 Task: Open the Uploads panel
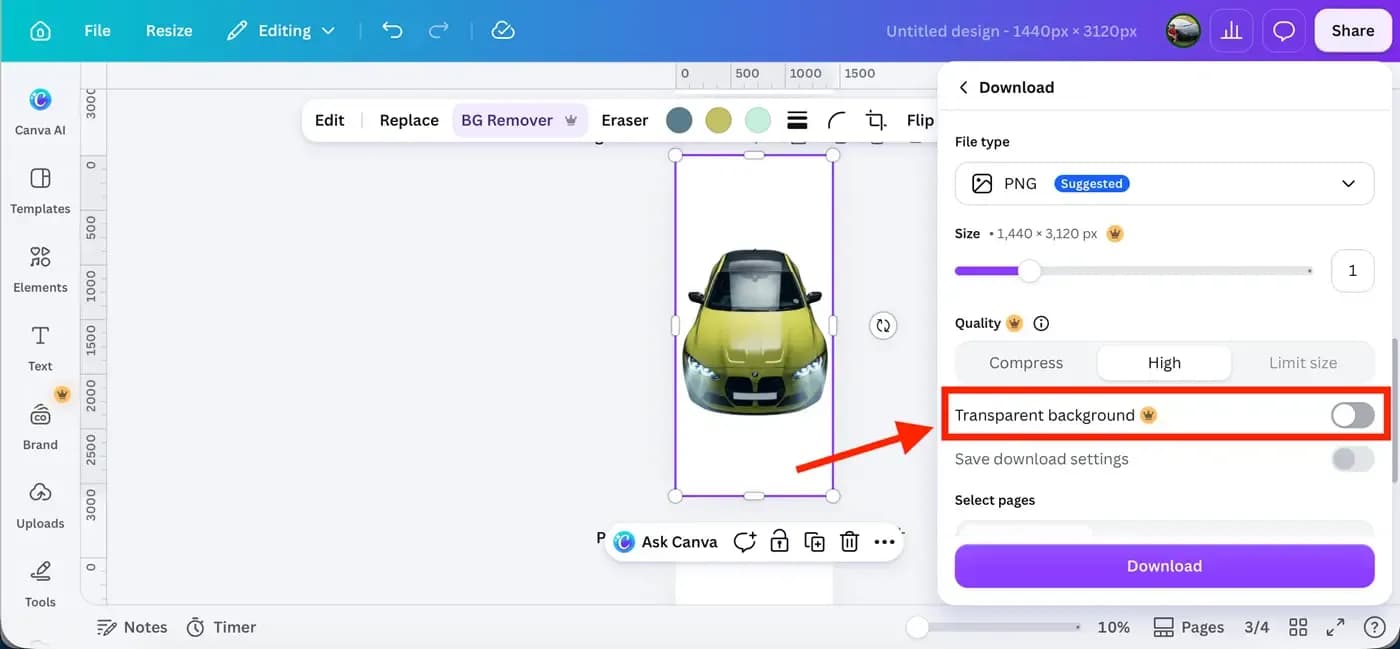(40, 505)
